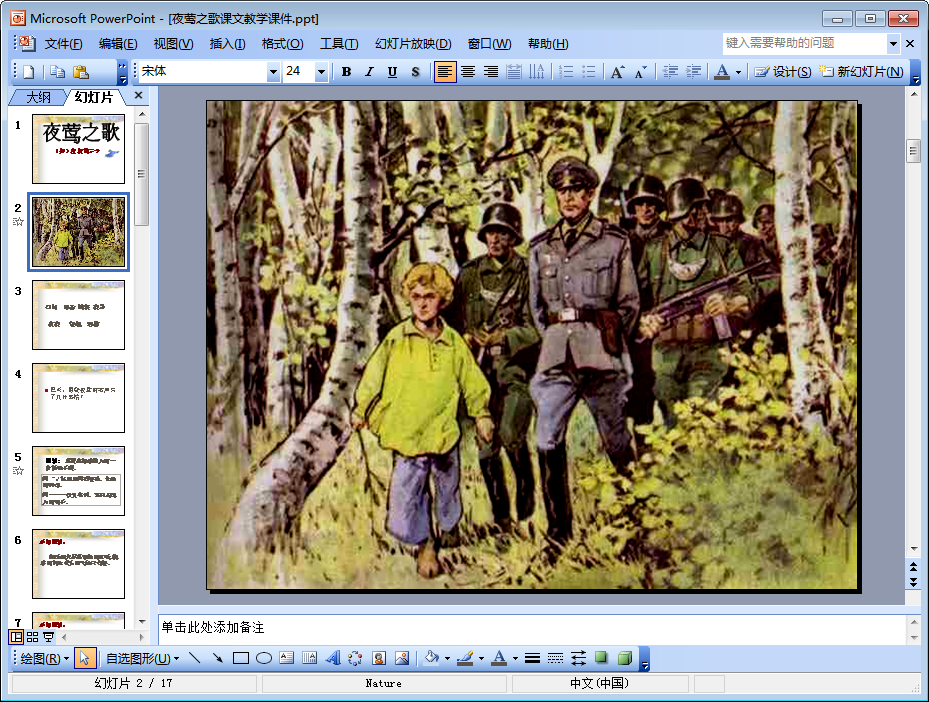Click the increase indent icon
The height and width of the screenshot is (702, 929).
tap(693, 72)
